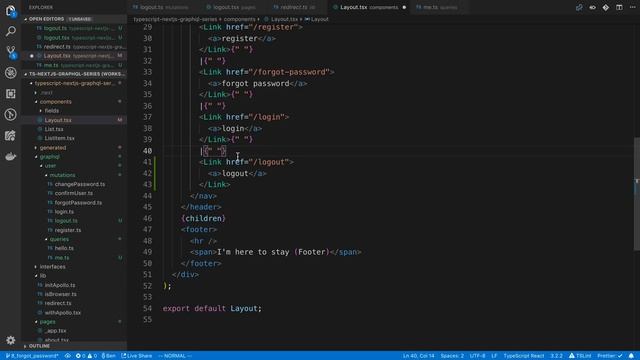The height and width of the screenshot is (360, 640).
Task: Change the Spaces: 2 indentation setting
Action: coord(452,356)
